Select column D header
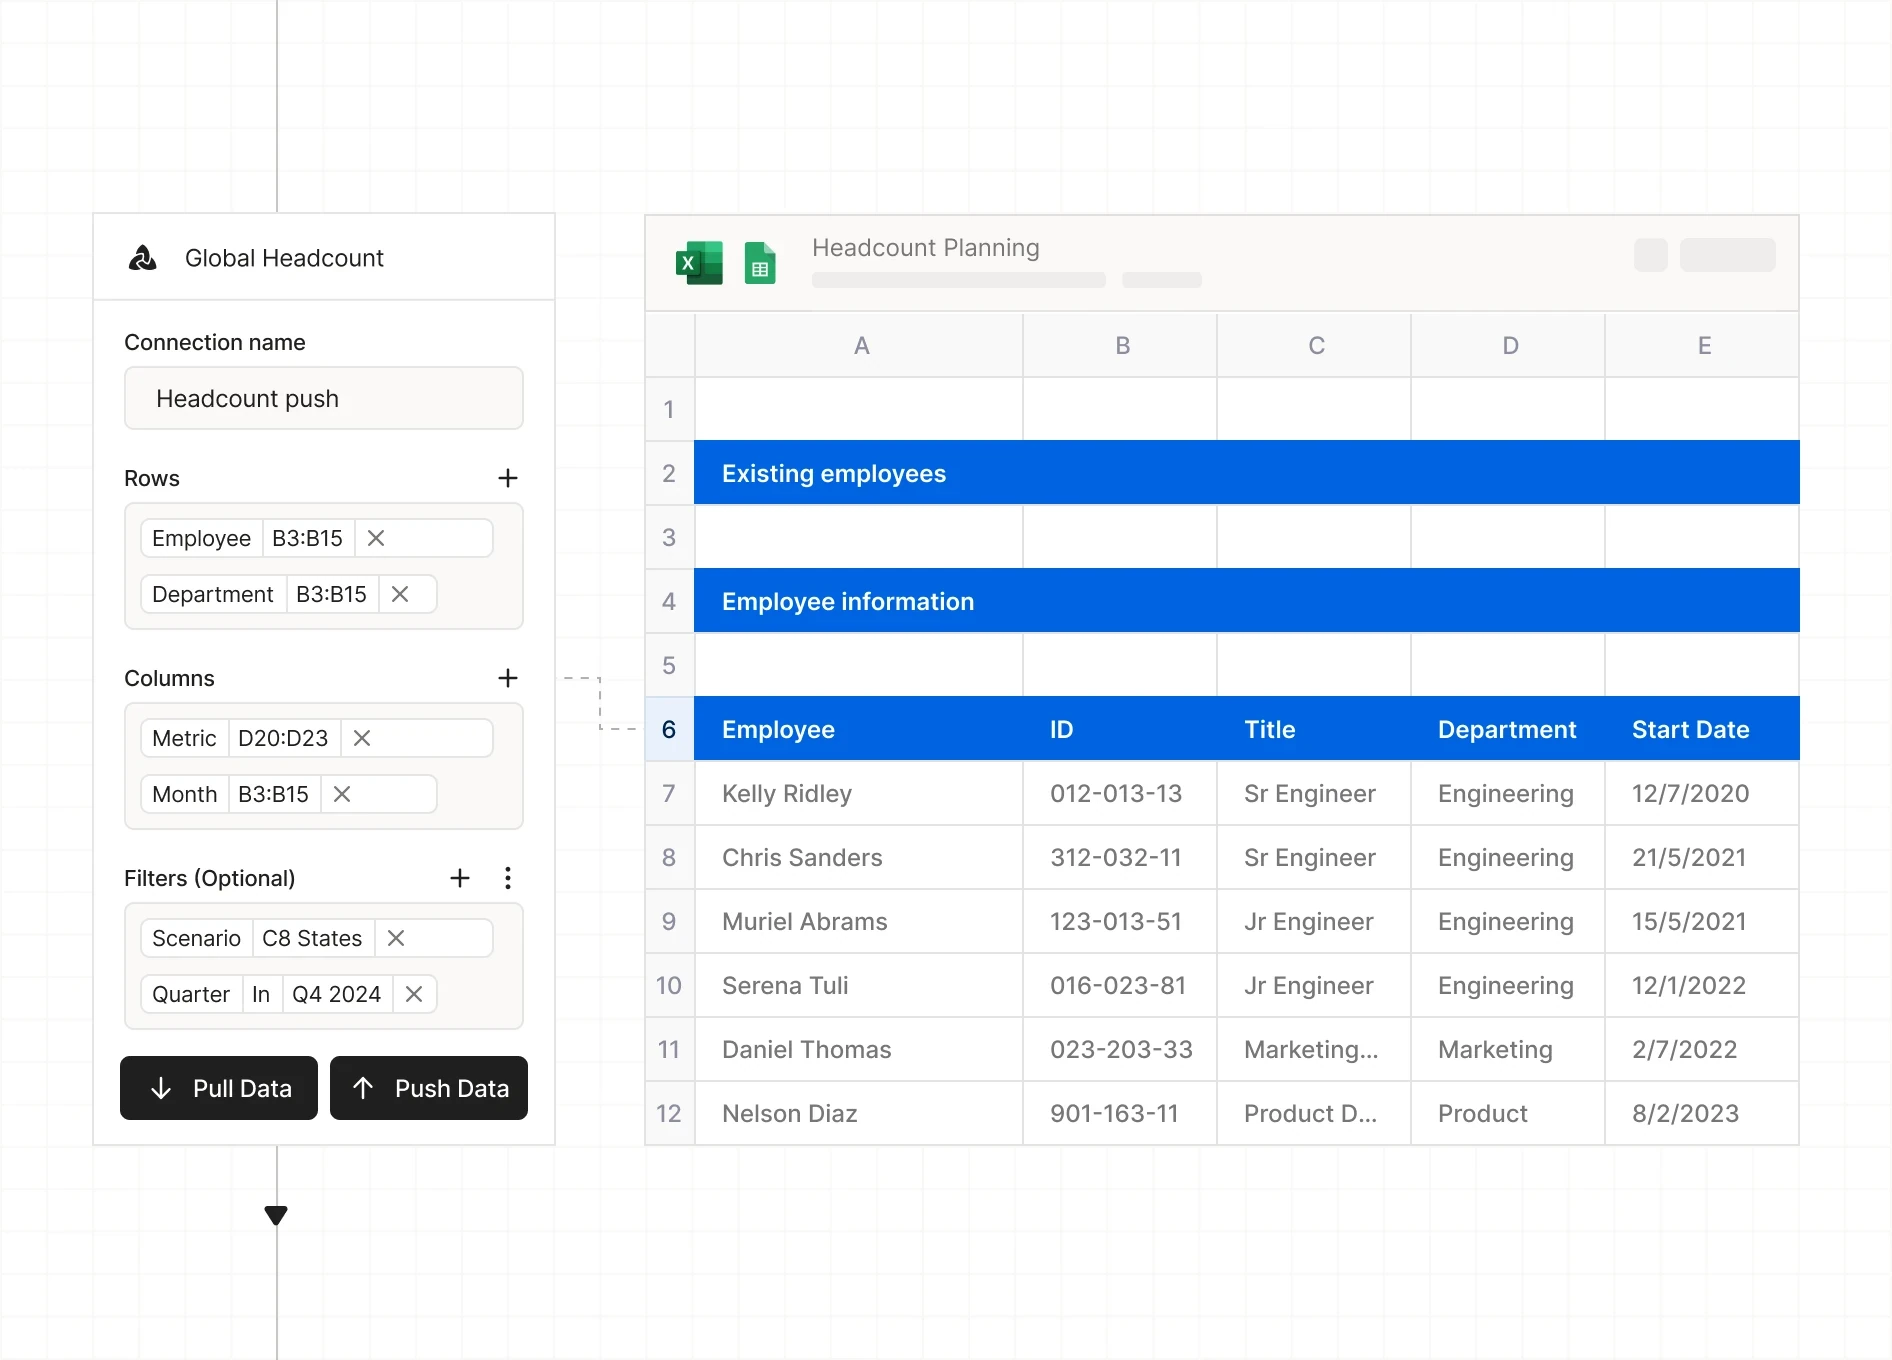This screenshot has height=1360, width=1892. (1509, 345)
